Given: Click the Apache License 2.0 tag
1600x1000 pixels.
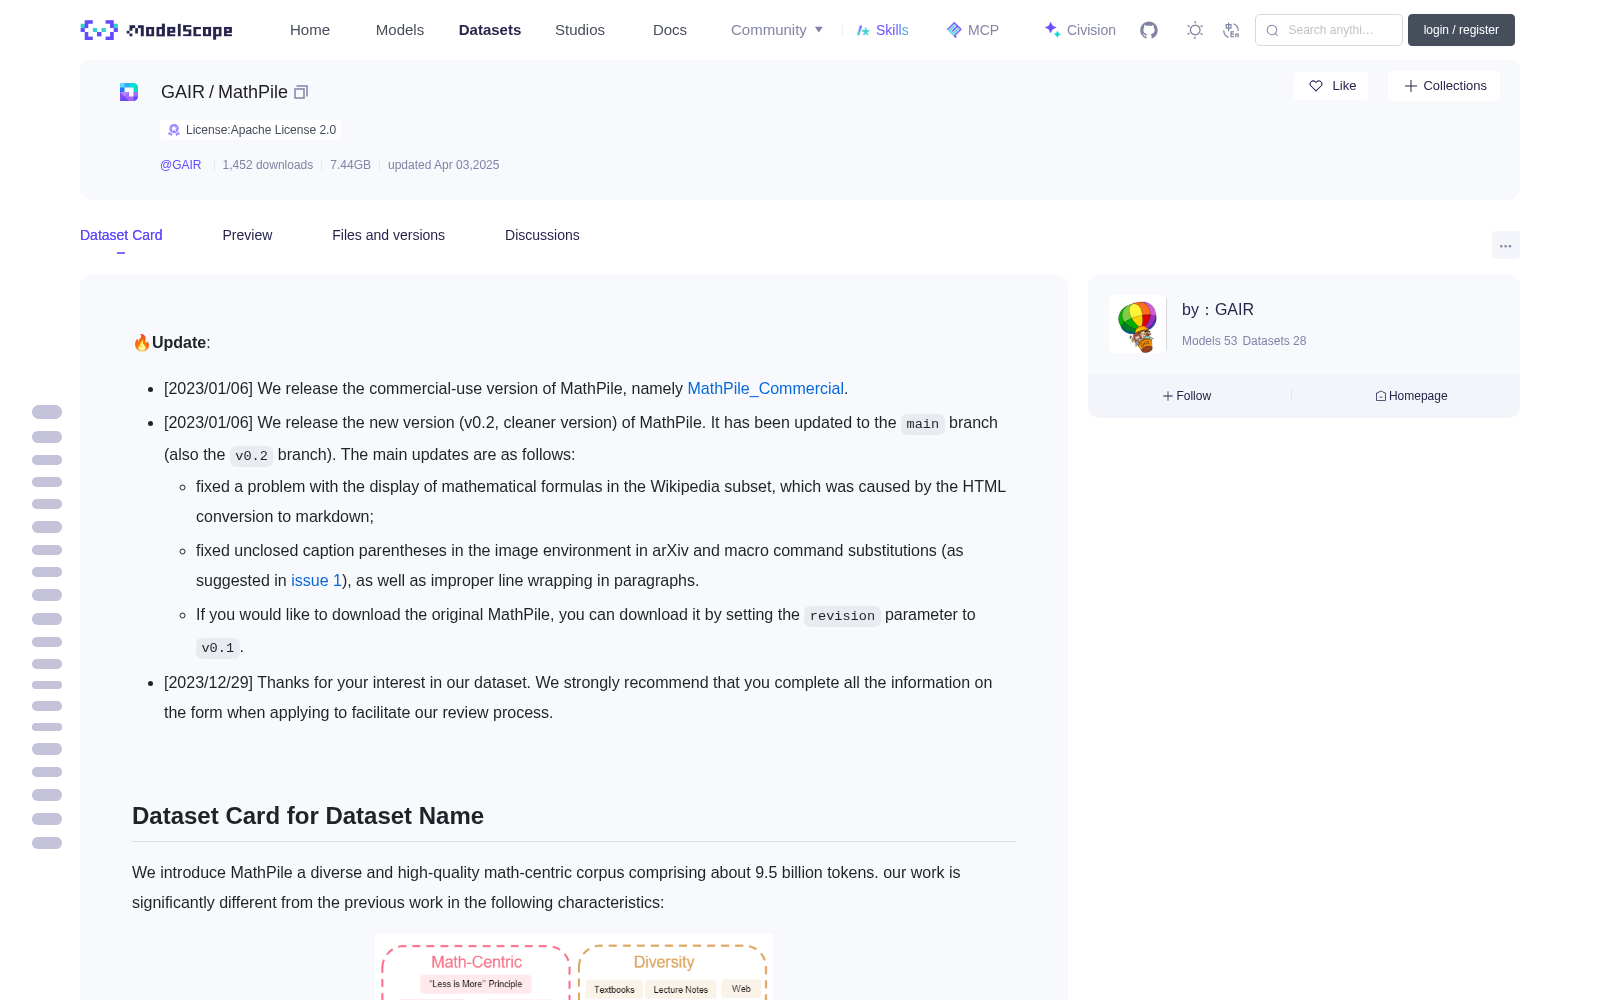Looking at the screenshot, I should pos(251,130).
